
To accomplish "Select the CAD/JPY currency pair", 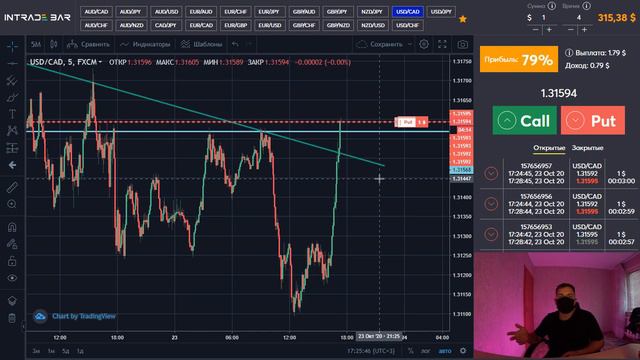I will (166, 25).
